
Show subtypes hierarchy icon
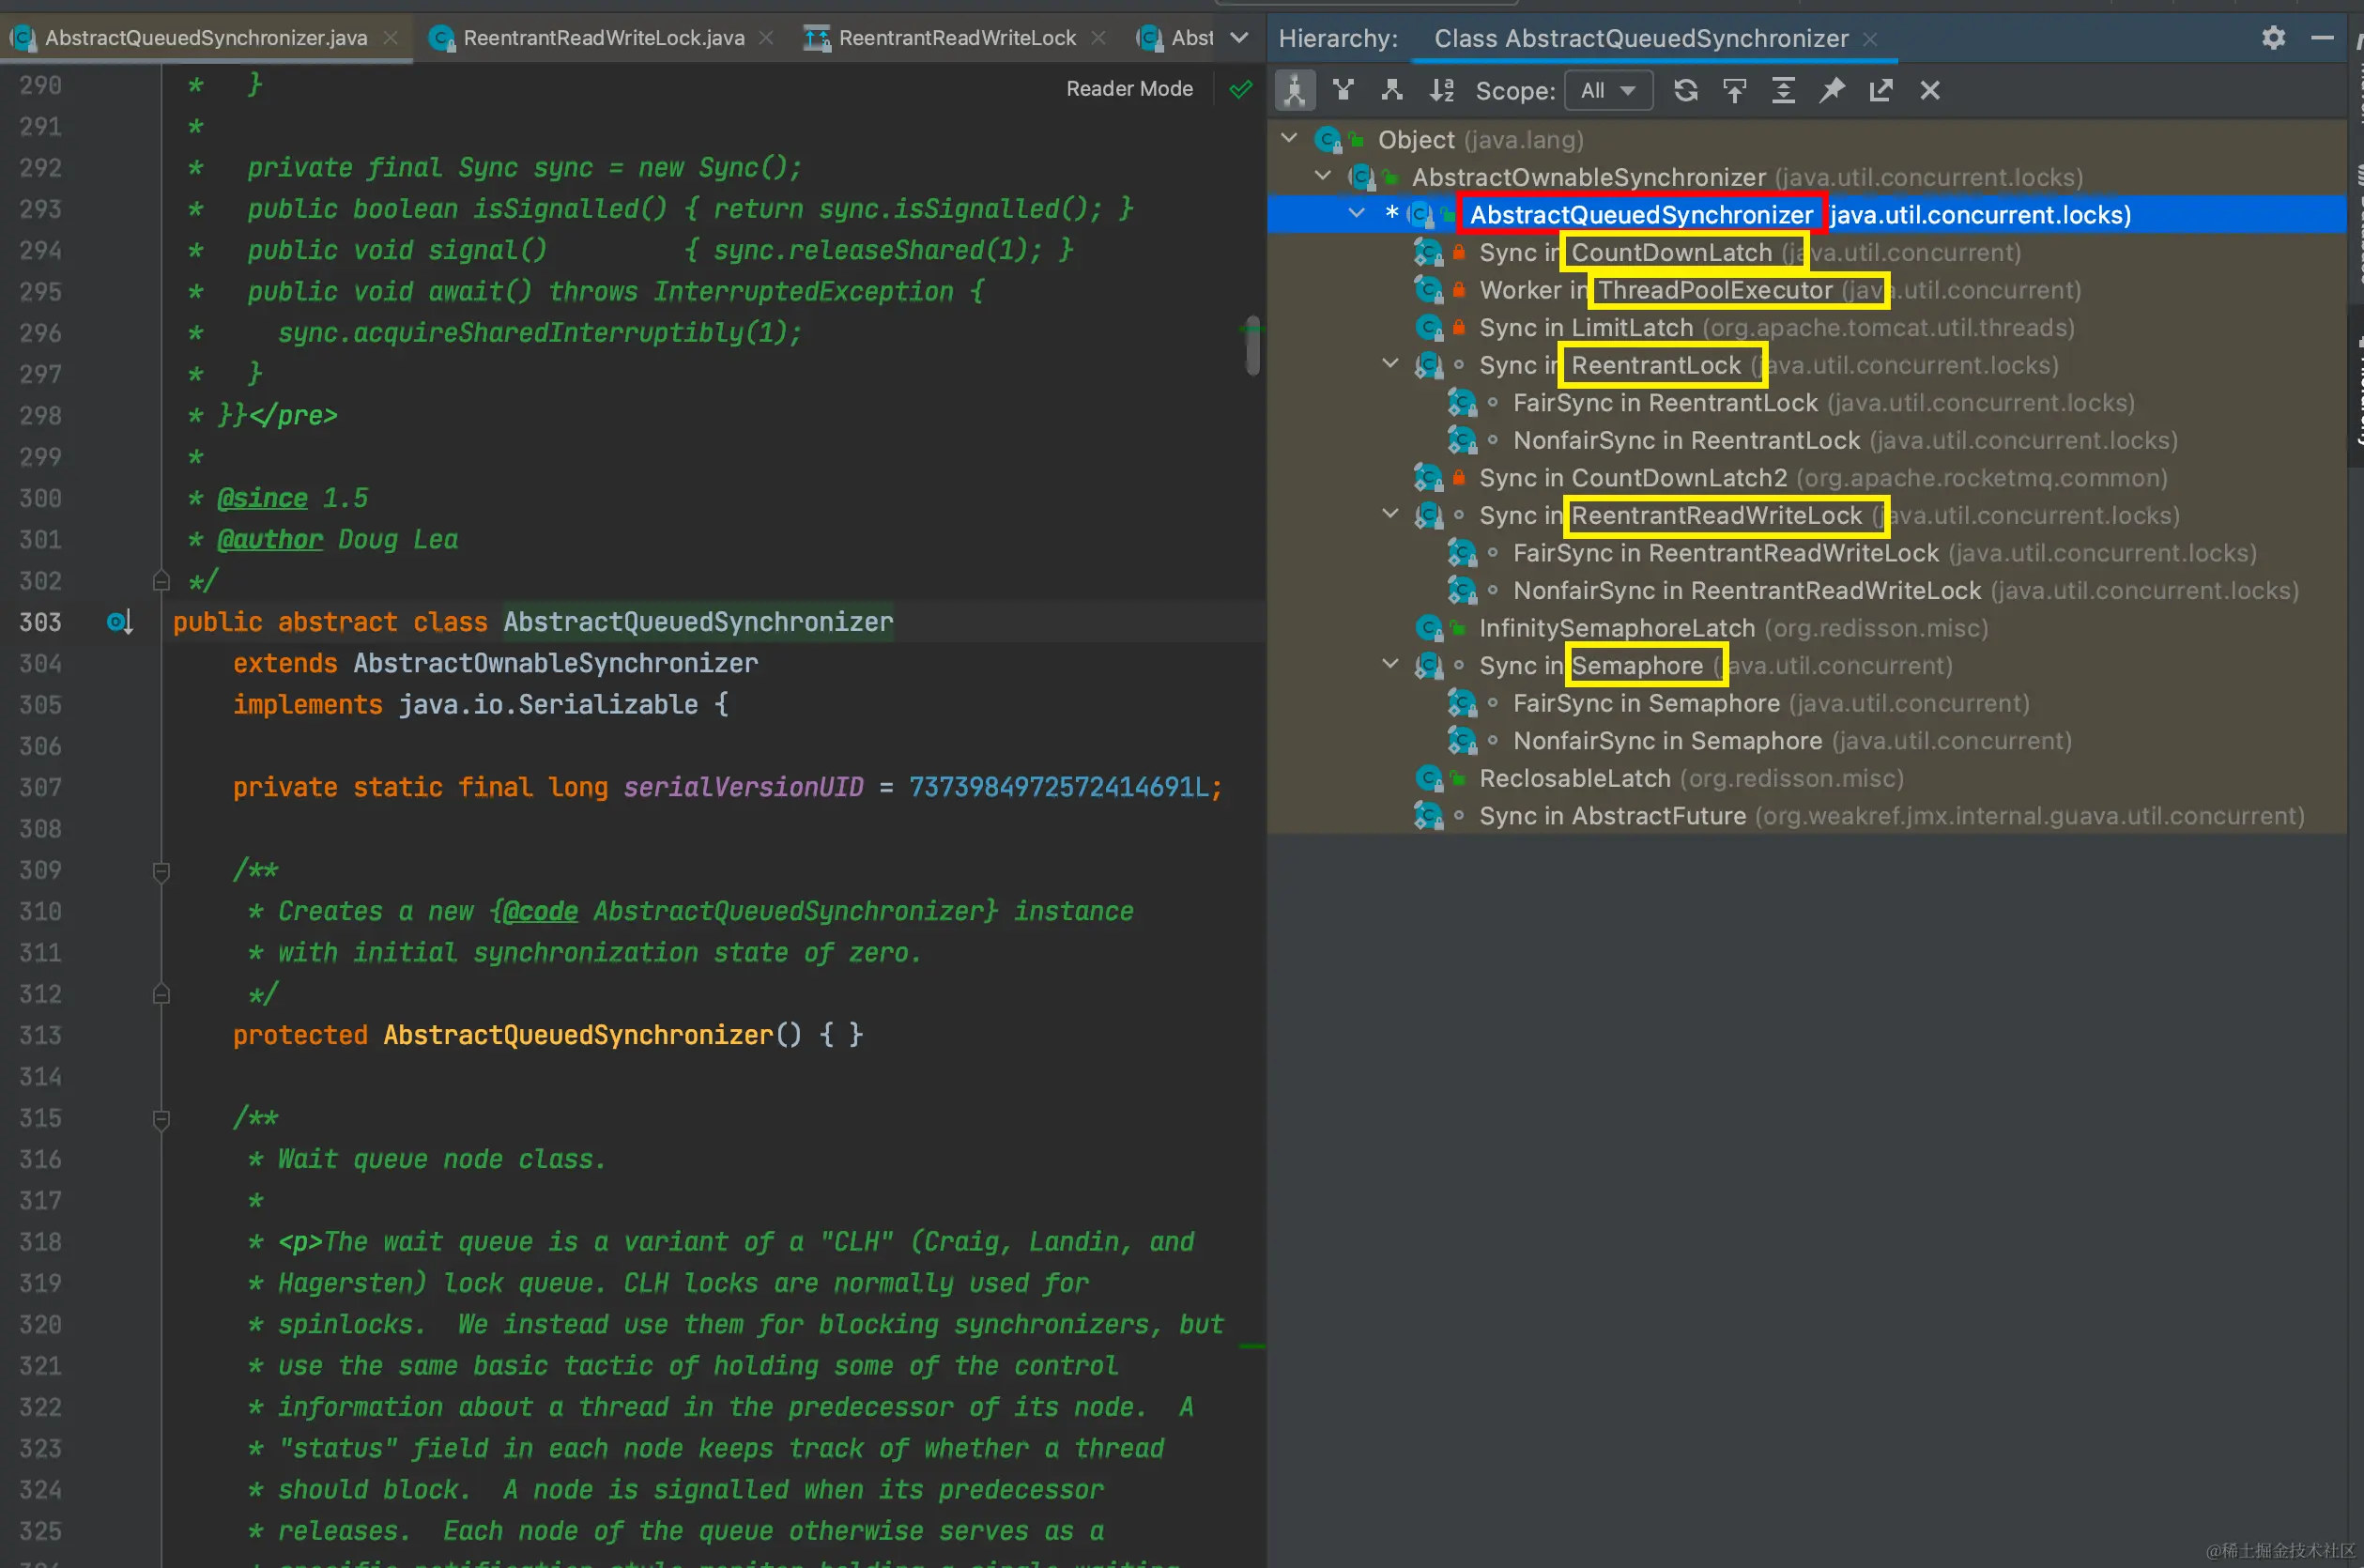(1391, 91)
